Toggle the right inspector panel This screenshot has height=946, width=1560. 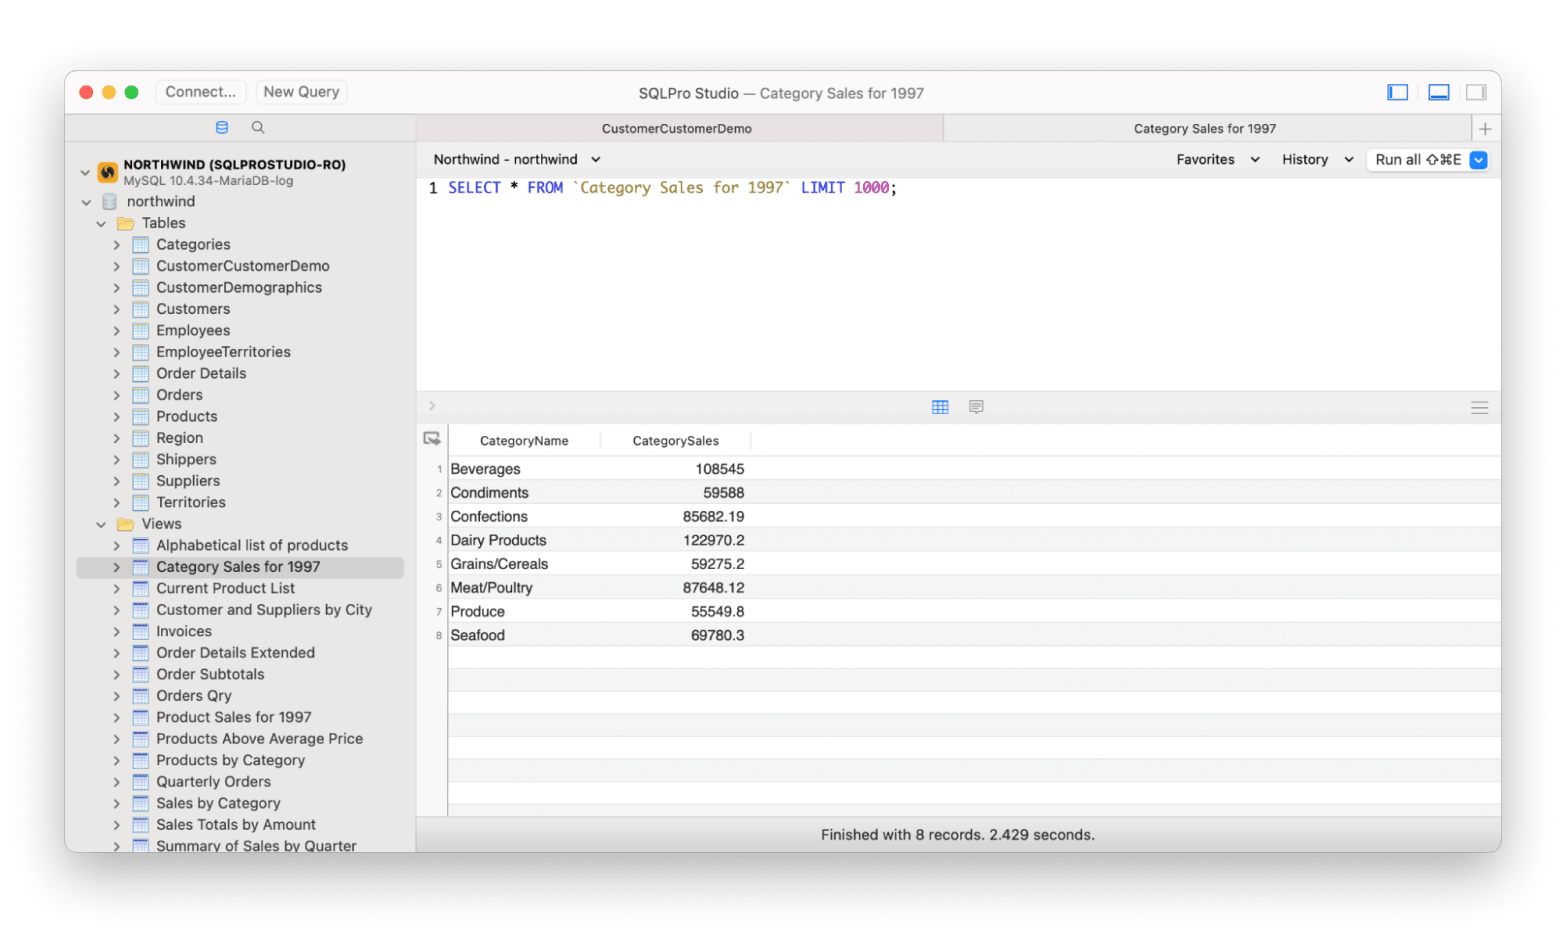(1476, 93)
